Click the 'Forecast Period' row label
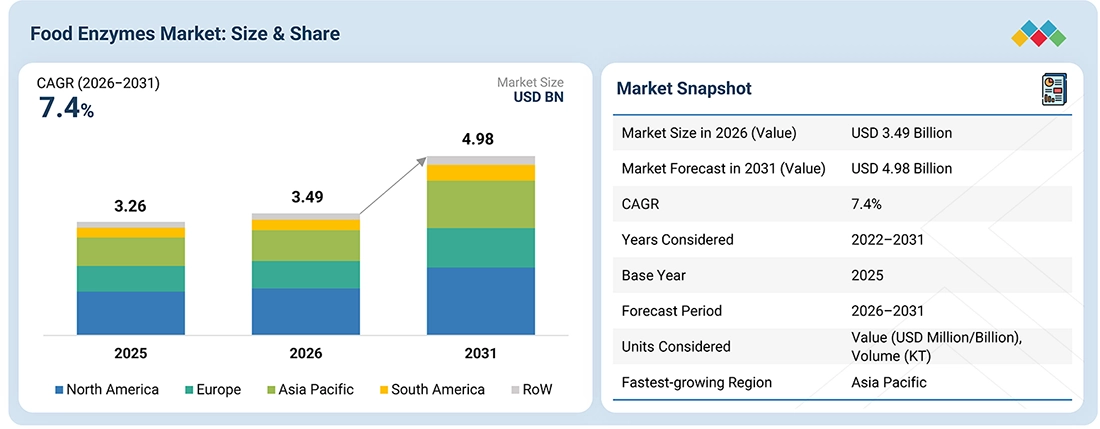Viewport: 1100px width, 429px height. tap(671, 311)
